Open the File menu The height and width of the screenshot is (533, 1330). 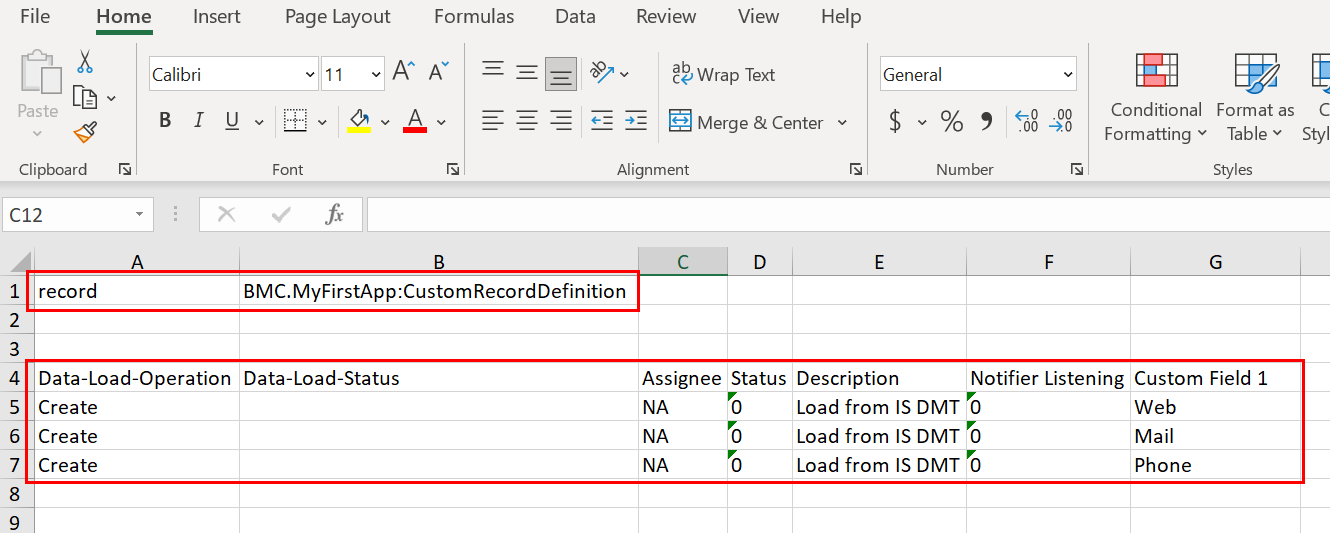tap(35, 16)
